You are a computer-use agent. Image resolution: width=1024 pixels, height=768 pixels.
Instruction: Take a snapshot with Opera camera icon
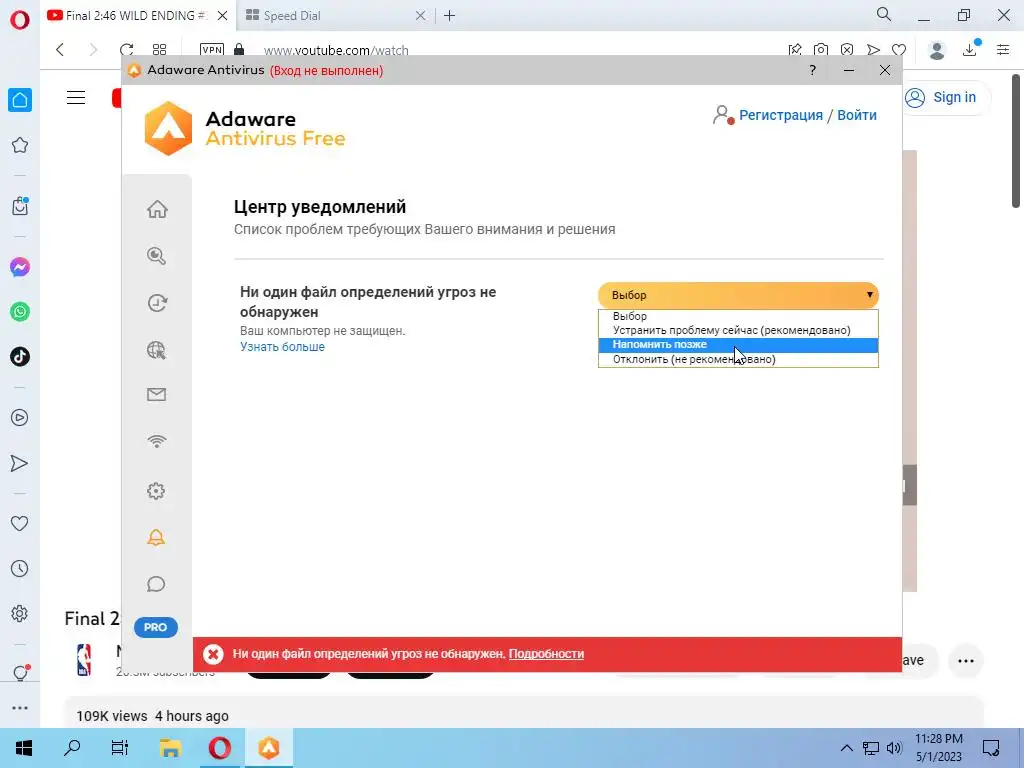(x=821, y=50)
